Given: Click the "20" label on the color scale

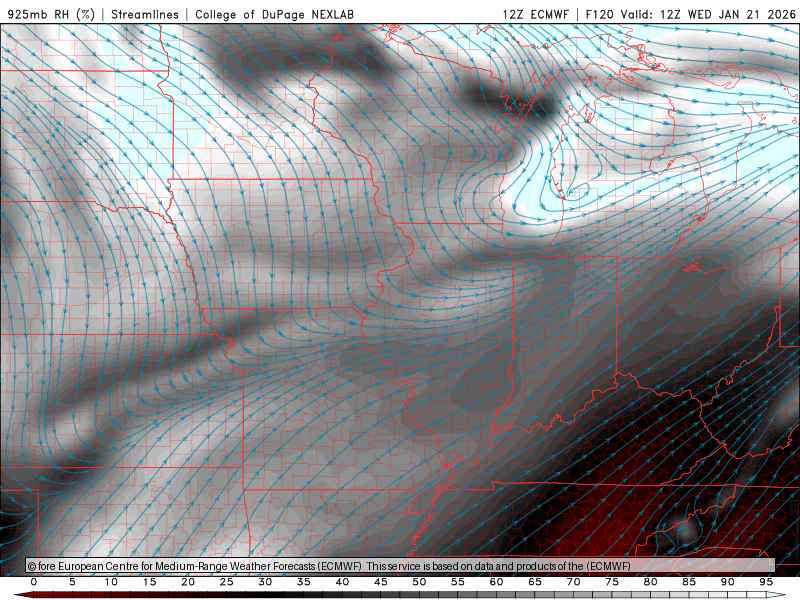Looking at the screenshot, I should click(x=188, y=582).
